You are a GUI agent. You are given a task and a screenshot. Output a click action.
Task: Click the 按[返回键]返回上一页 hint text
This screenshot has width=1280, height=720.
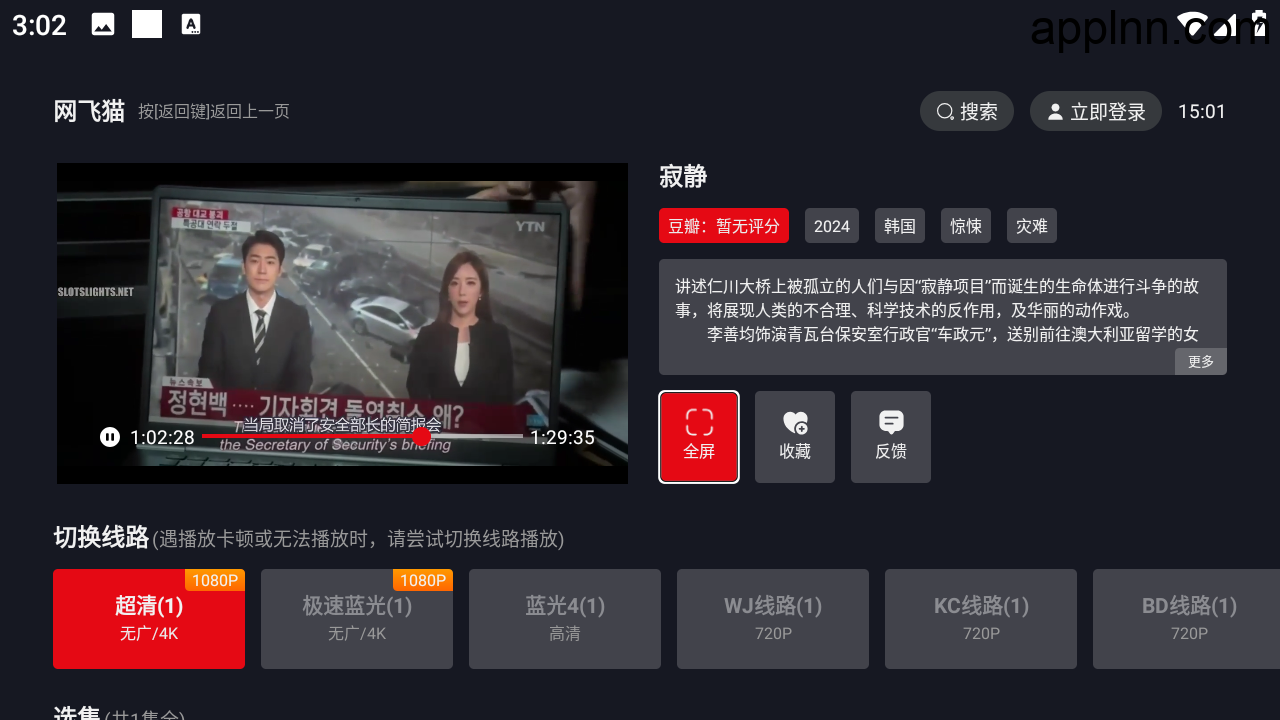click(x=214, y=111)
